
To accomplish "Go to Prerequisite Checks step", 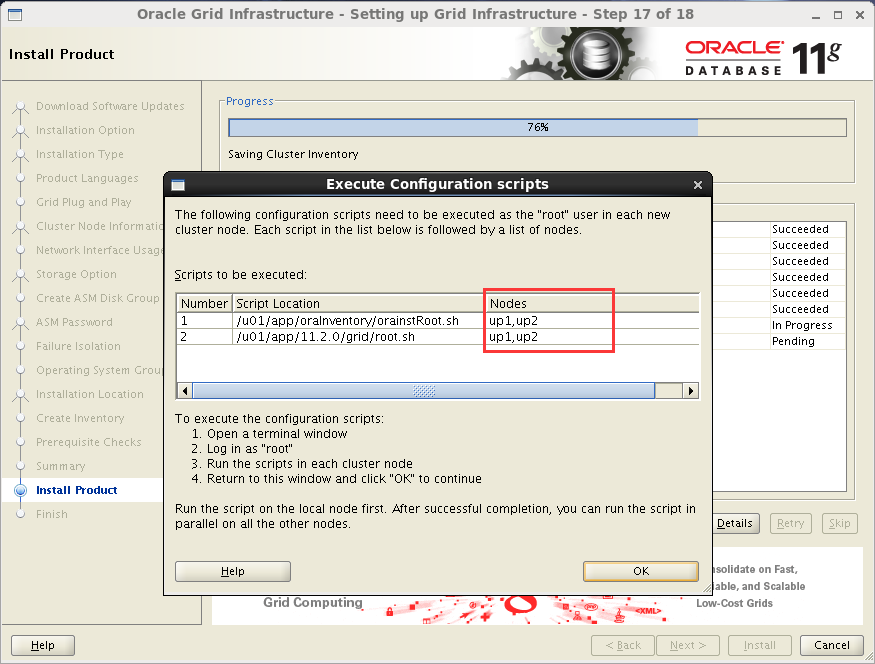I will [89, 442].
